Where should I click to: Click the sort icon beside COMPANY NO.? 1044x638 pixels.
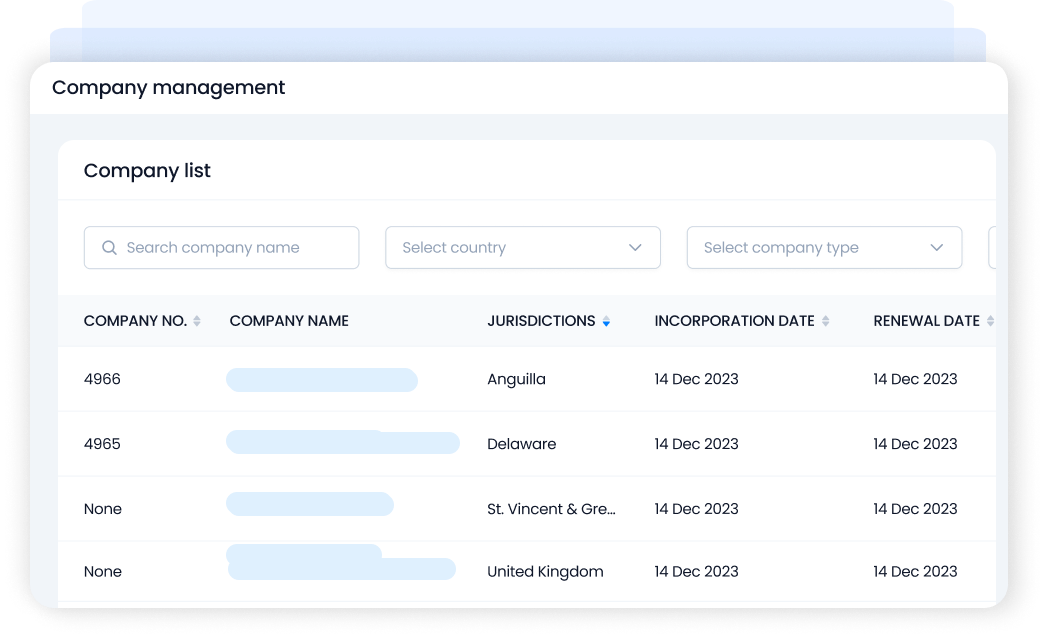pyautogui.click(x=199, y=321)
